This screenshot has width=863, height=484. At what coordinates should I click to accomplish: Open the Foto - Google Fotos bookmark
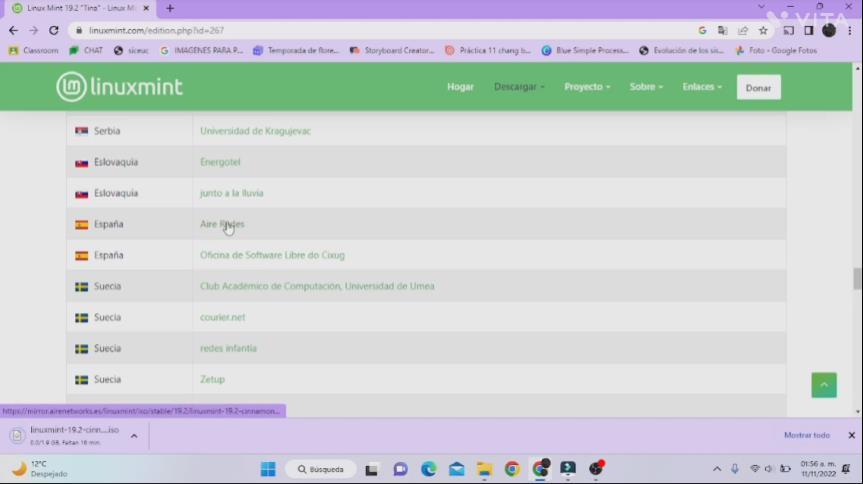(x=776, y=51)
